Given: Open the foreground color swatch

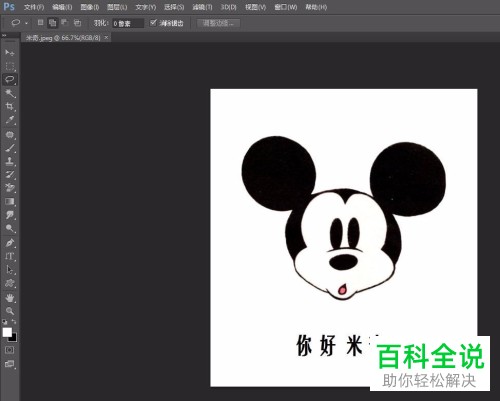Looking at the screenshot, I should point(7,332).
